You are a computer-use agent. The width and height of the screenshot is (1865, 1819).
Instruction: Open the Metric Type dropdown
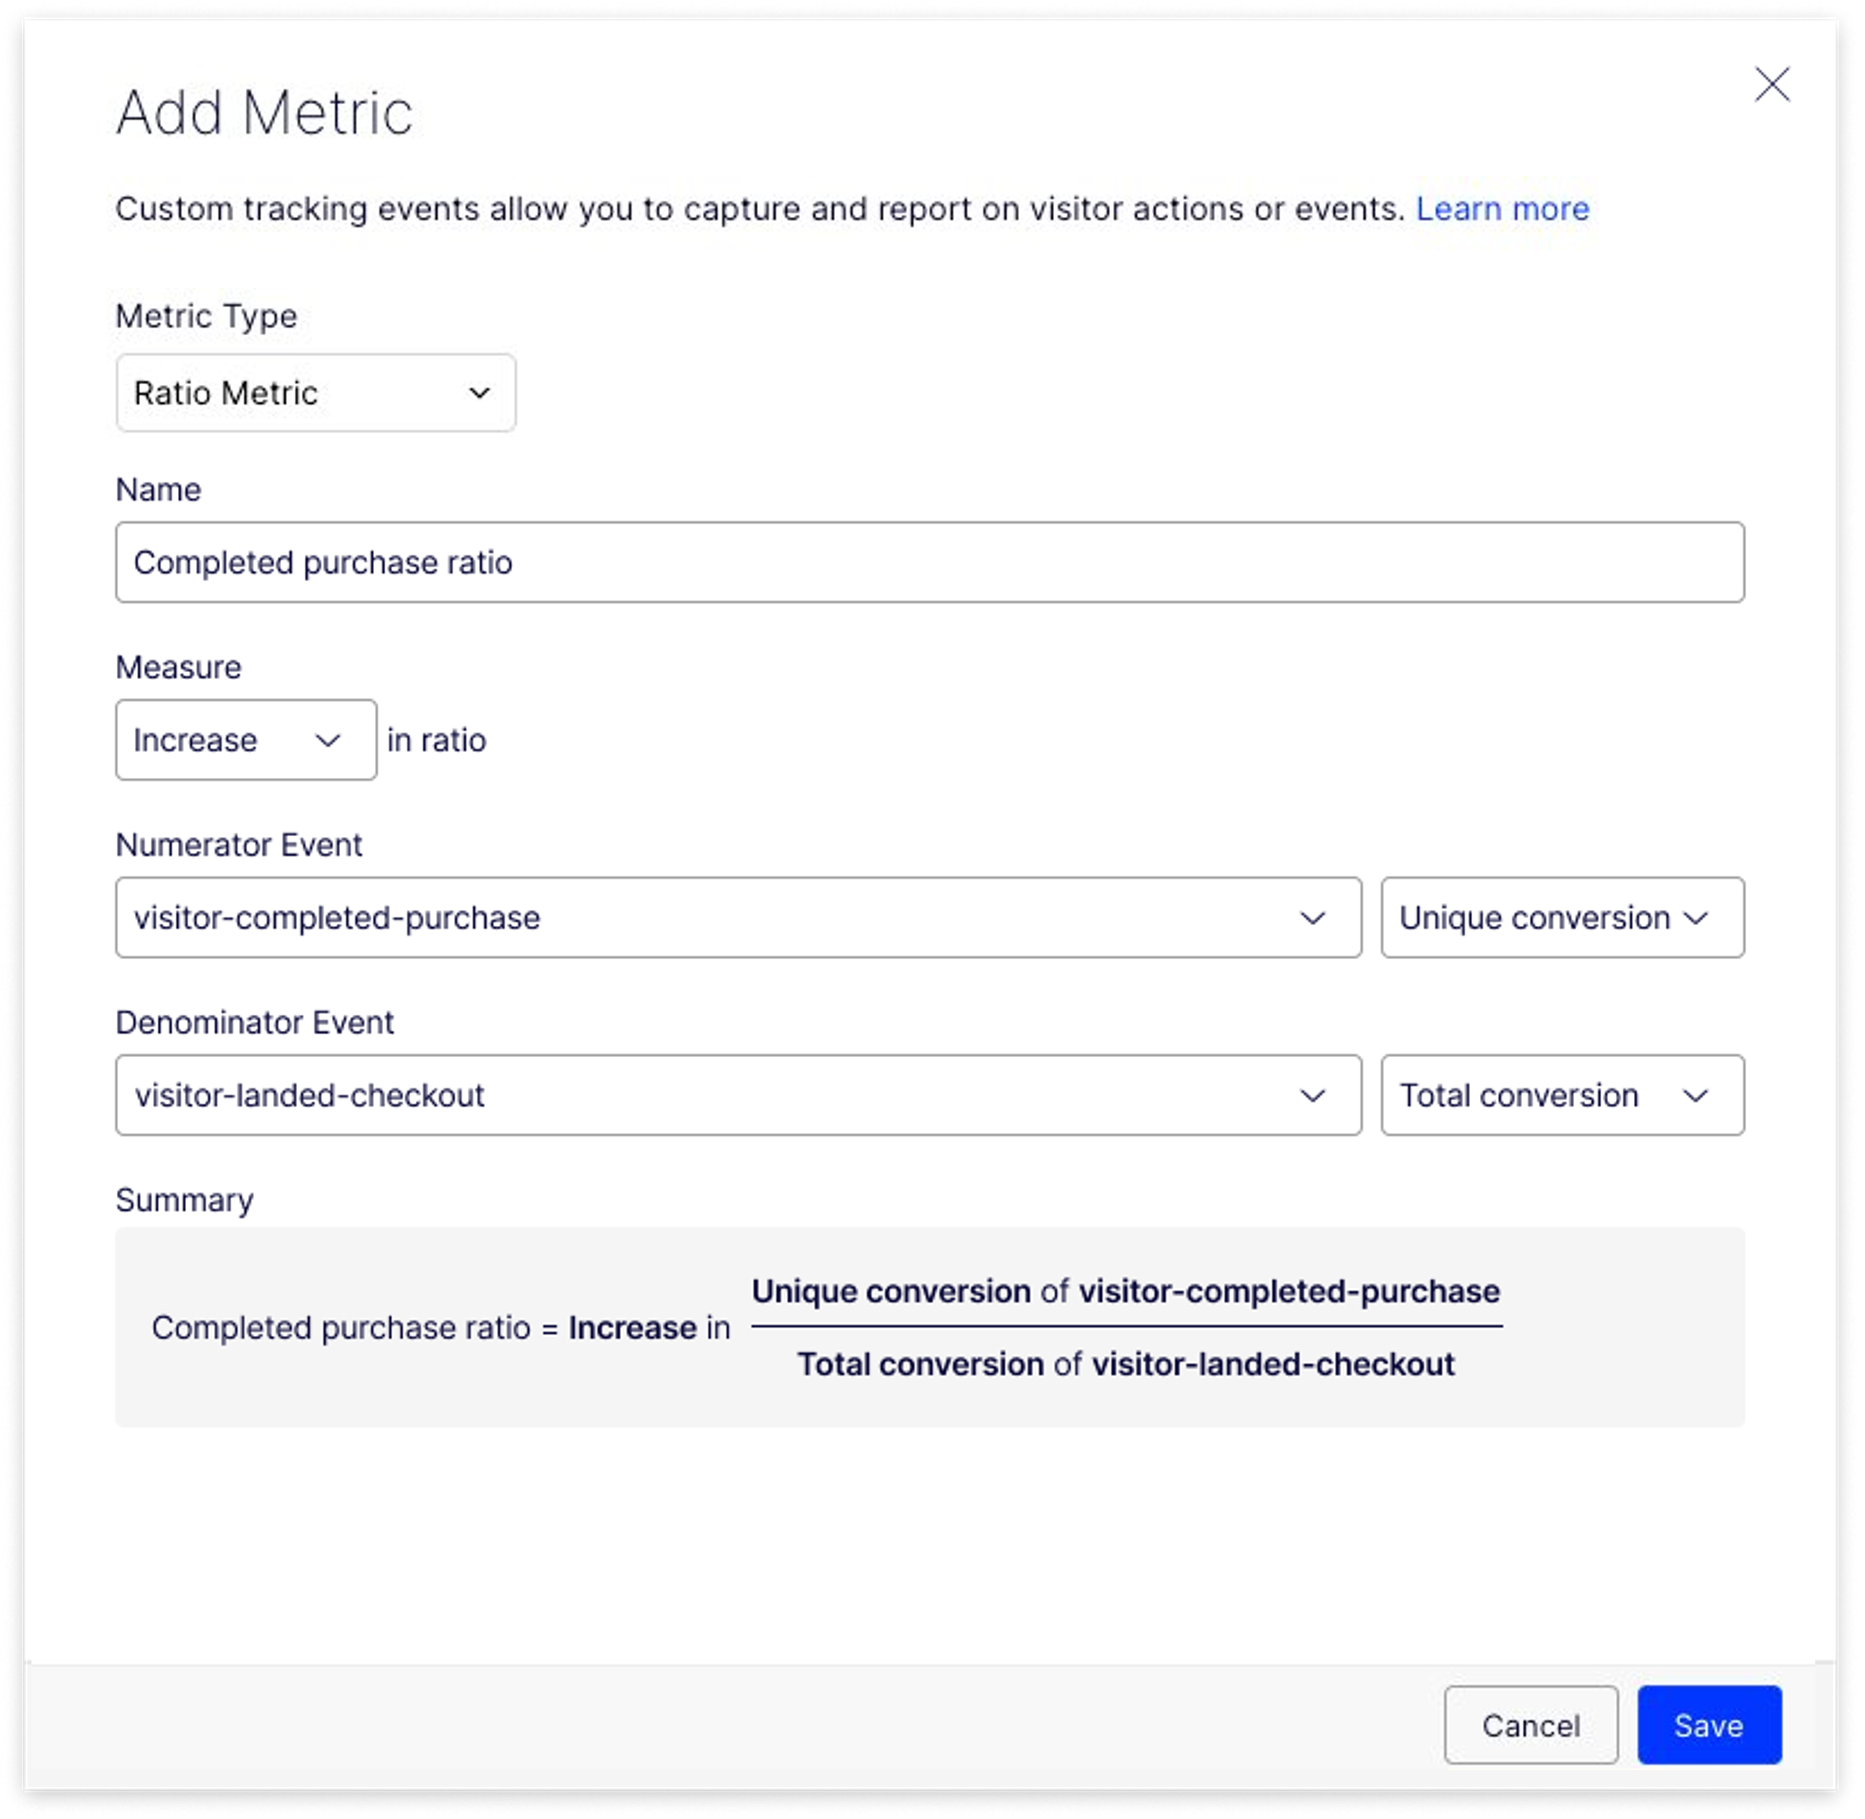point(315,393)
